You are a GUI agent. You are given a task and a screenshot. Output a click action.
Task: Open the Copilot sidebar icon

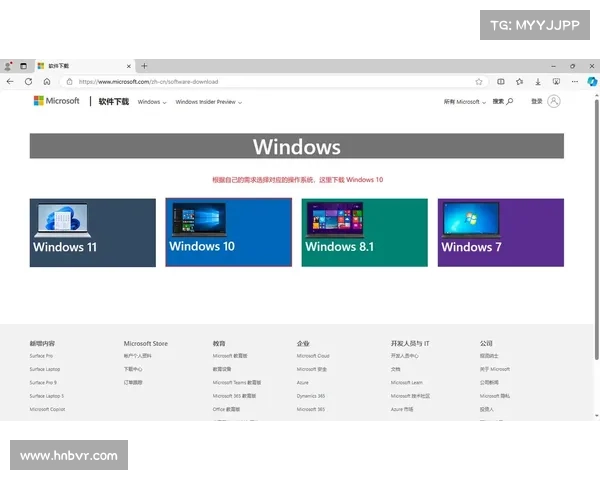pos(592,82)
